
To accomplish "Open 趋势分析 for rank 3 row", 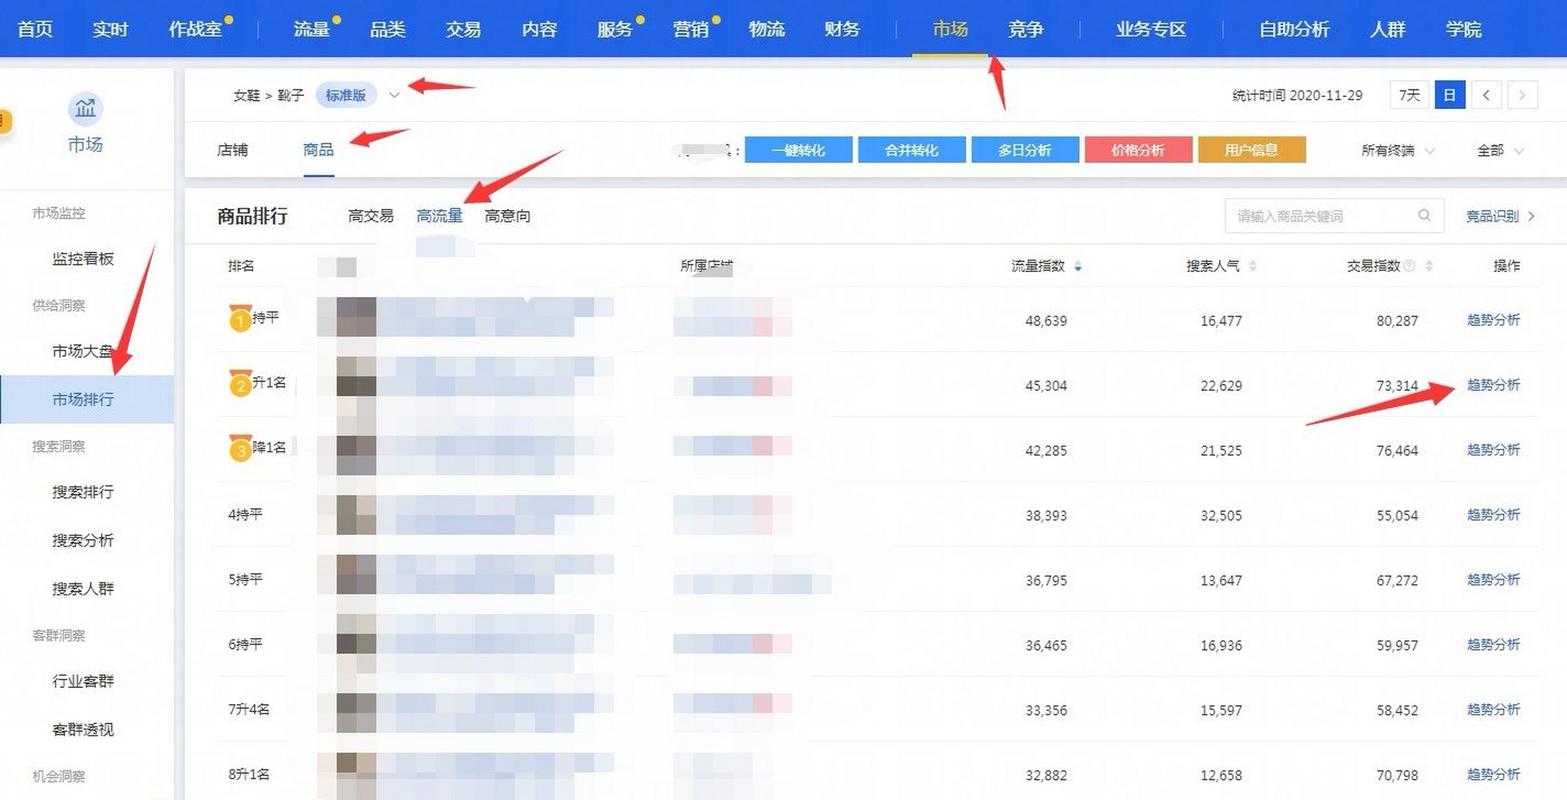I will point(1493,450).
